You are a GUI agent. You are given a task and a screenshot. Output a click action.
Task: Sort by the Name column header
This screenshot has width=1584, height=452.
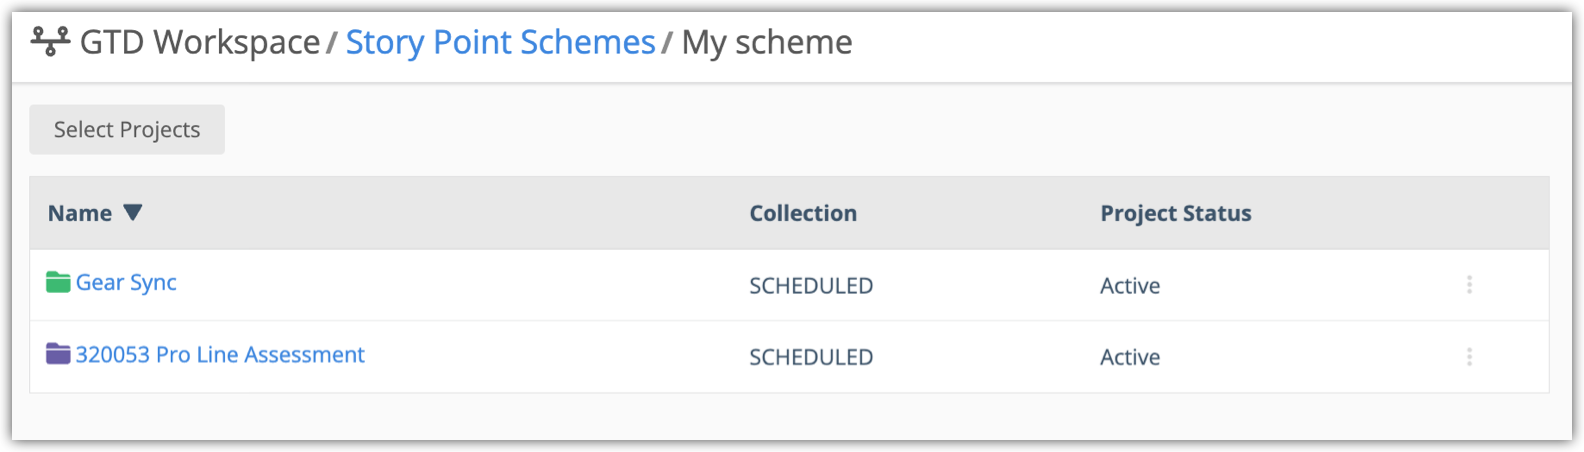pos(80,213)
